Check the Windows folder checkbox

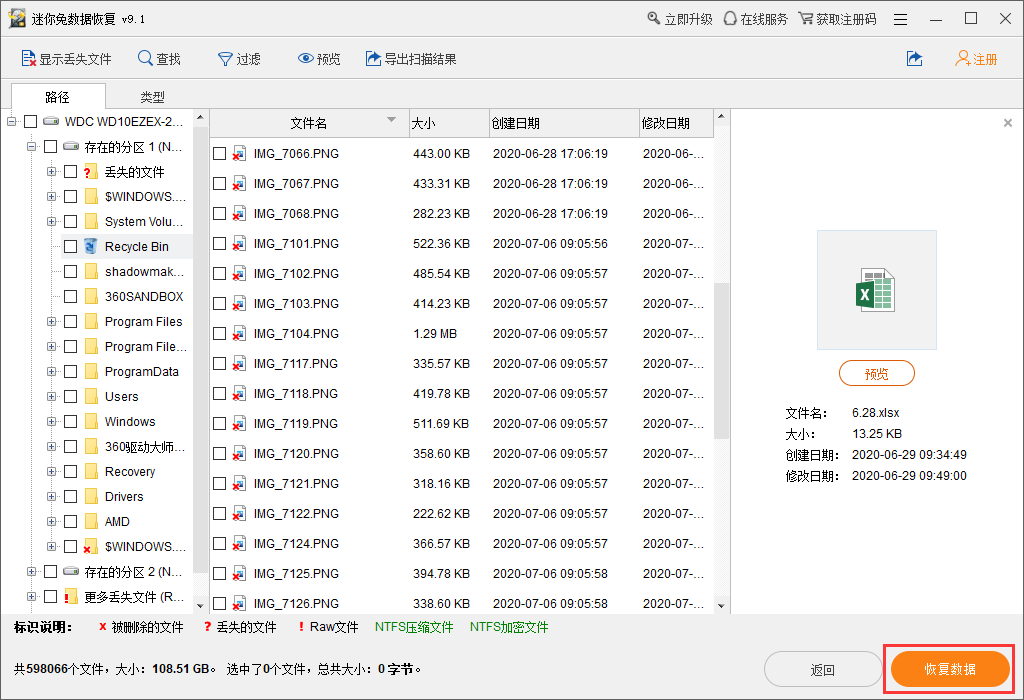[x=71, y=422]
